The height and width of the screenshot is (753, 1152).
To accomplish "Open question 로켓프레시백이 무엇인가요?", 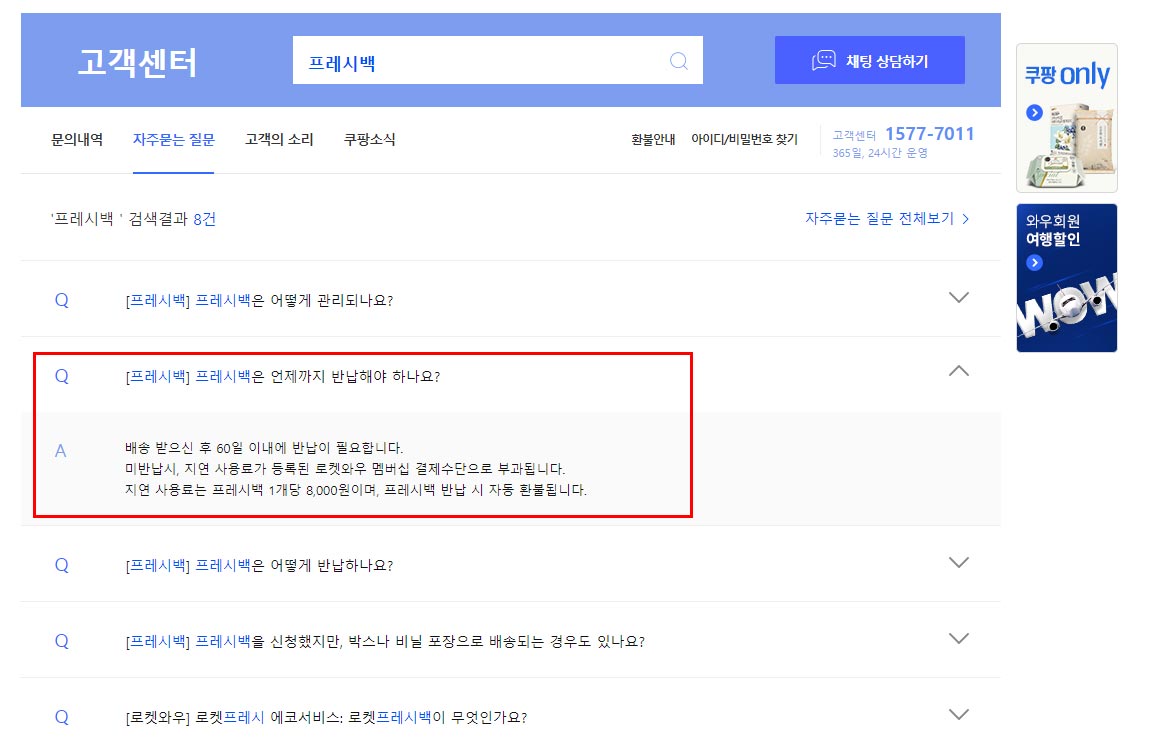I will click(x=326, y=718).
